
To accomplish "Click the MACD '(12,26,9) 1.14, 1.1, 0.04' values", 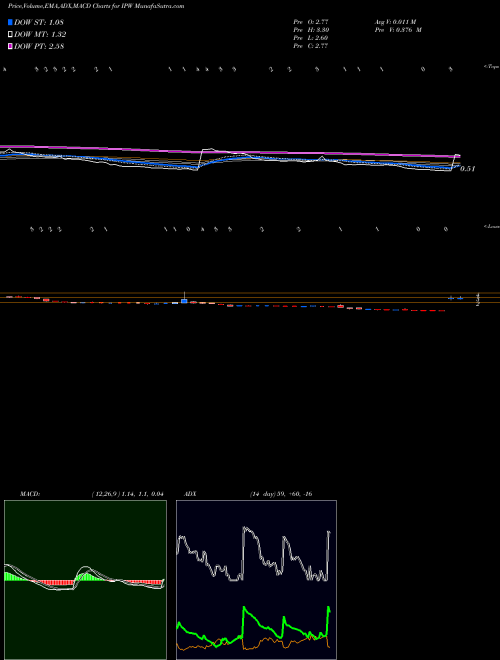I will (128, 494).
